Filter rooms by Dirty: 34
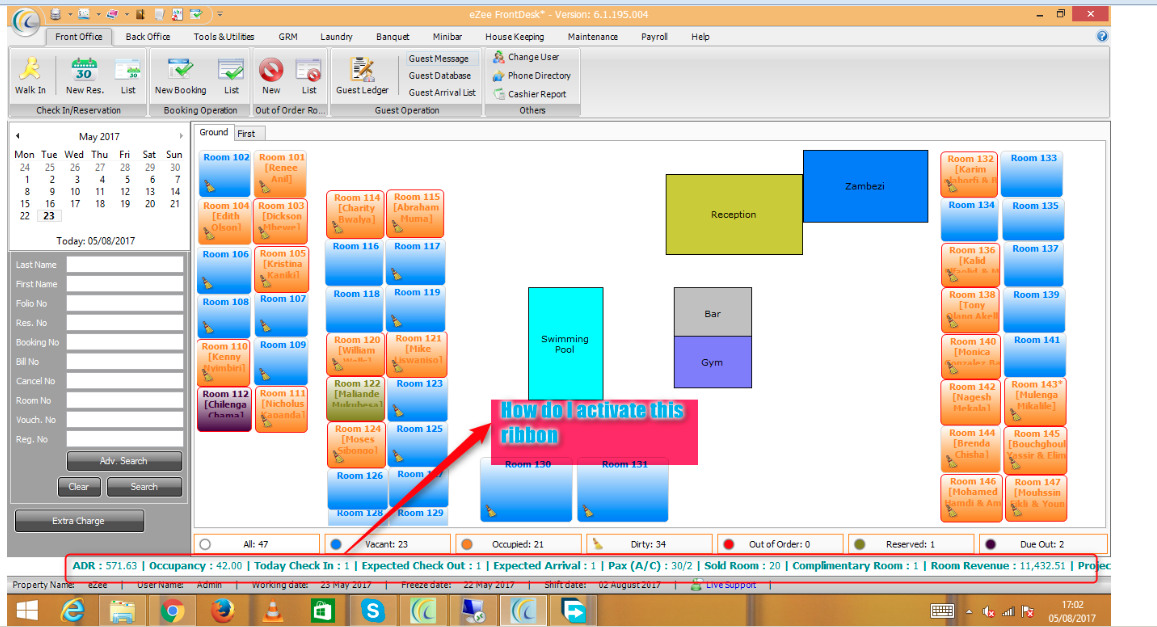The image size is (1157, 627). click(x=649, y=544)
